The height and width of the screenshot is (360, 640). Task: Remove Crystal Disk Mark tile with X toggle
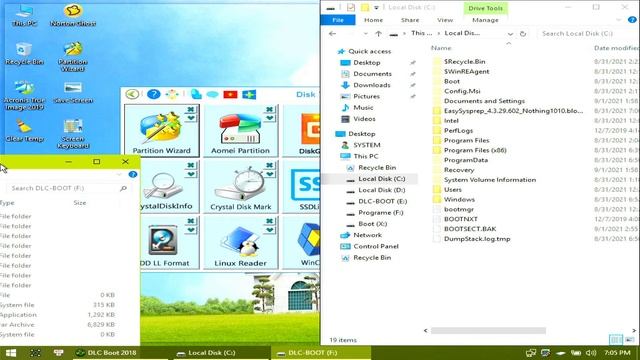tap(269, 165)
